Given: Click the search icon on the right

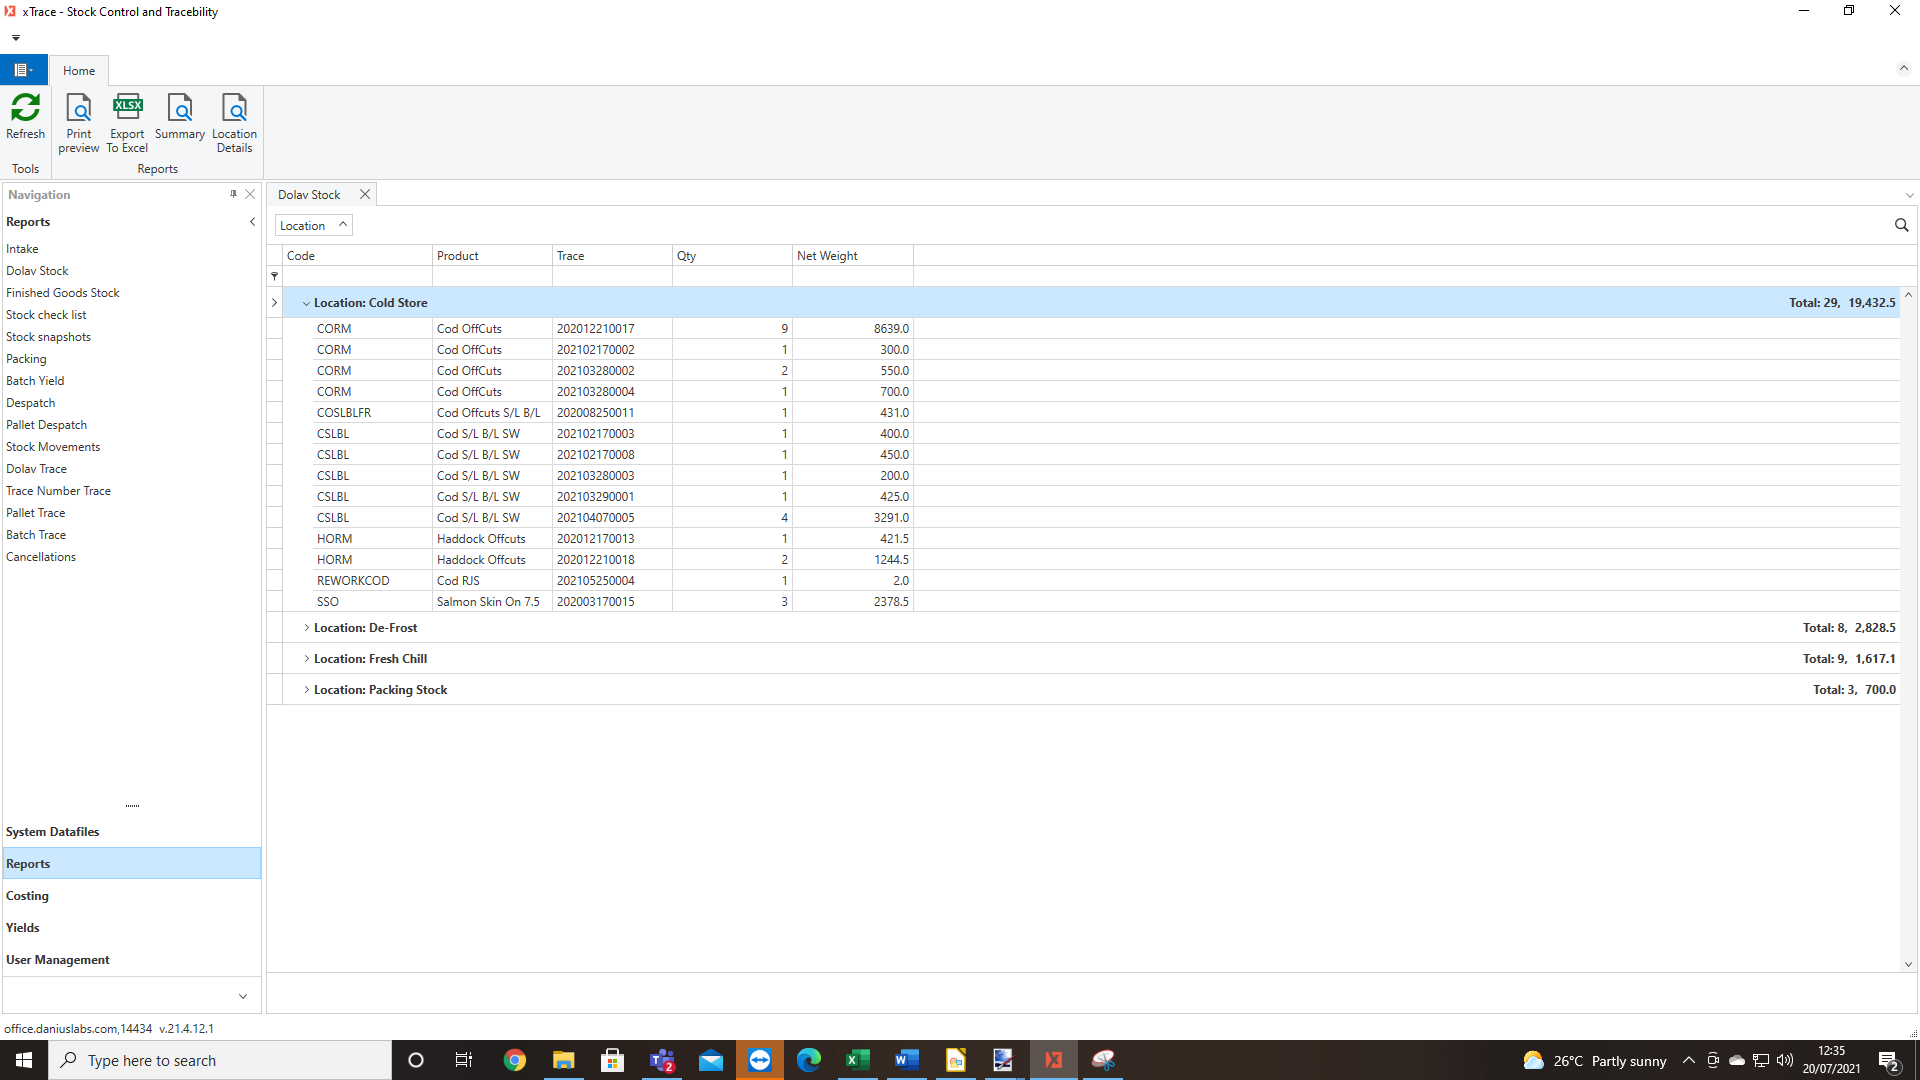Looking at the screenshot, I should 1903,224.
